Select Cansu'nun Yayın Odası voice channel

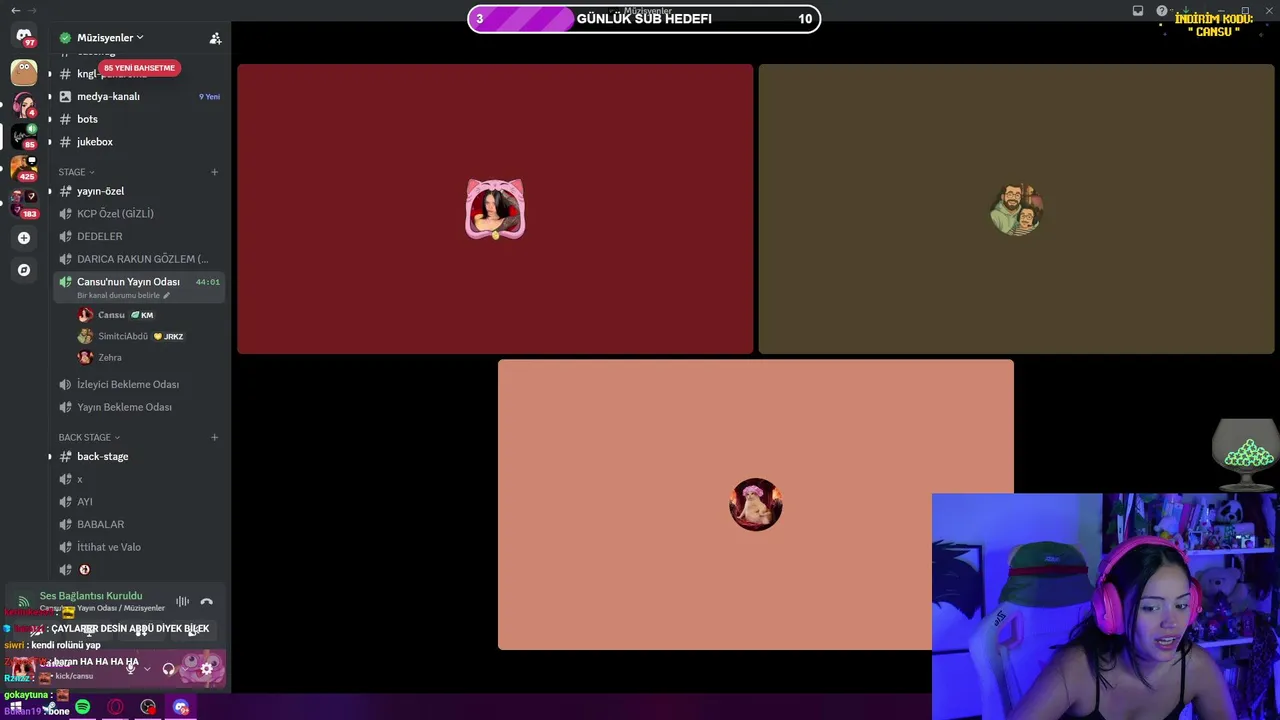(138, 287)
